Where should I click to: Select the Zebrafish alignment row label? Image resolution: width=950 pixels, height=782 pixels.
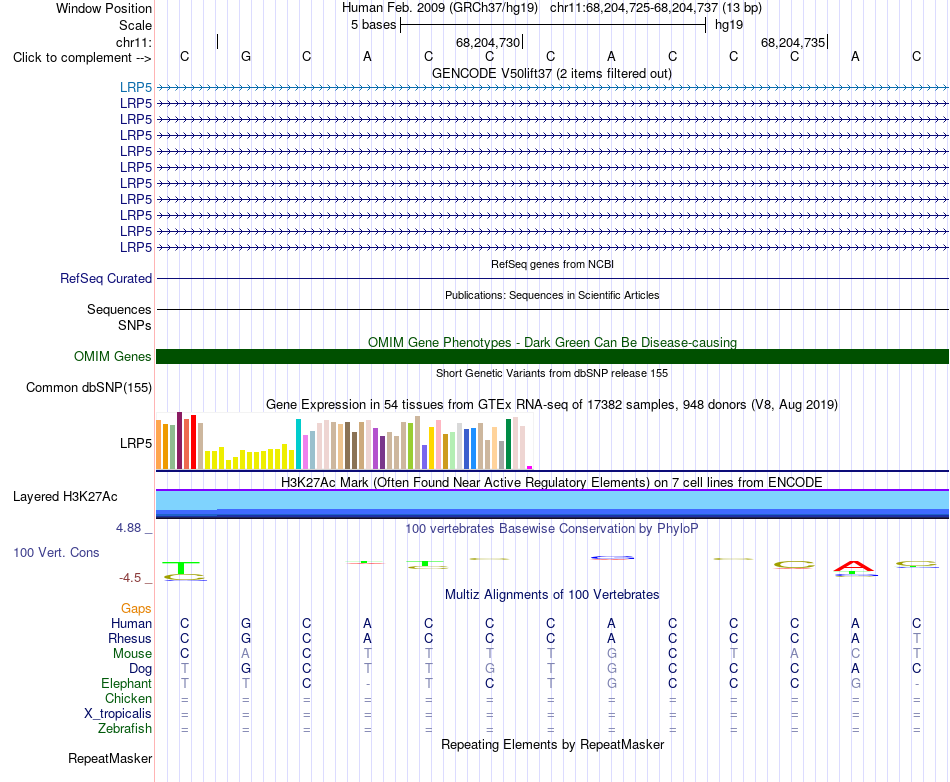click(x=125, y=729)
